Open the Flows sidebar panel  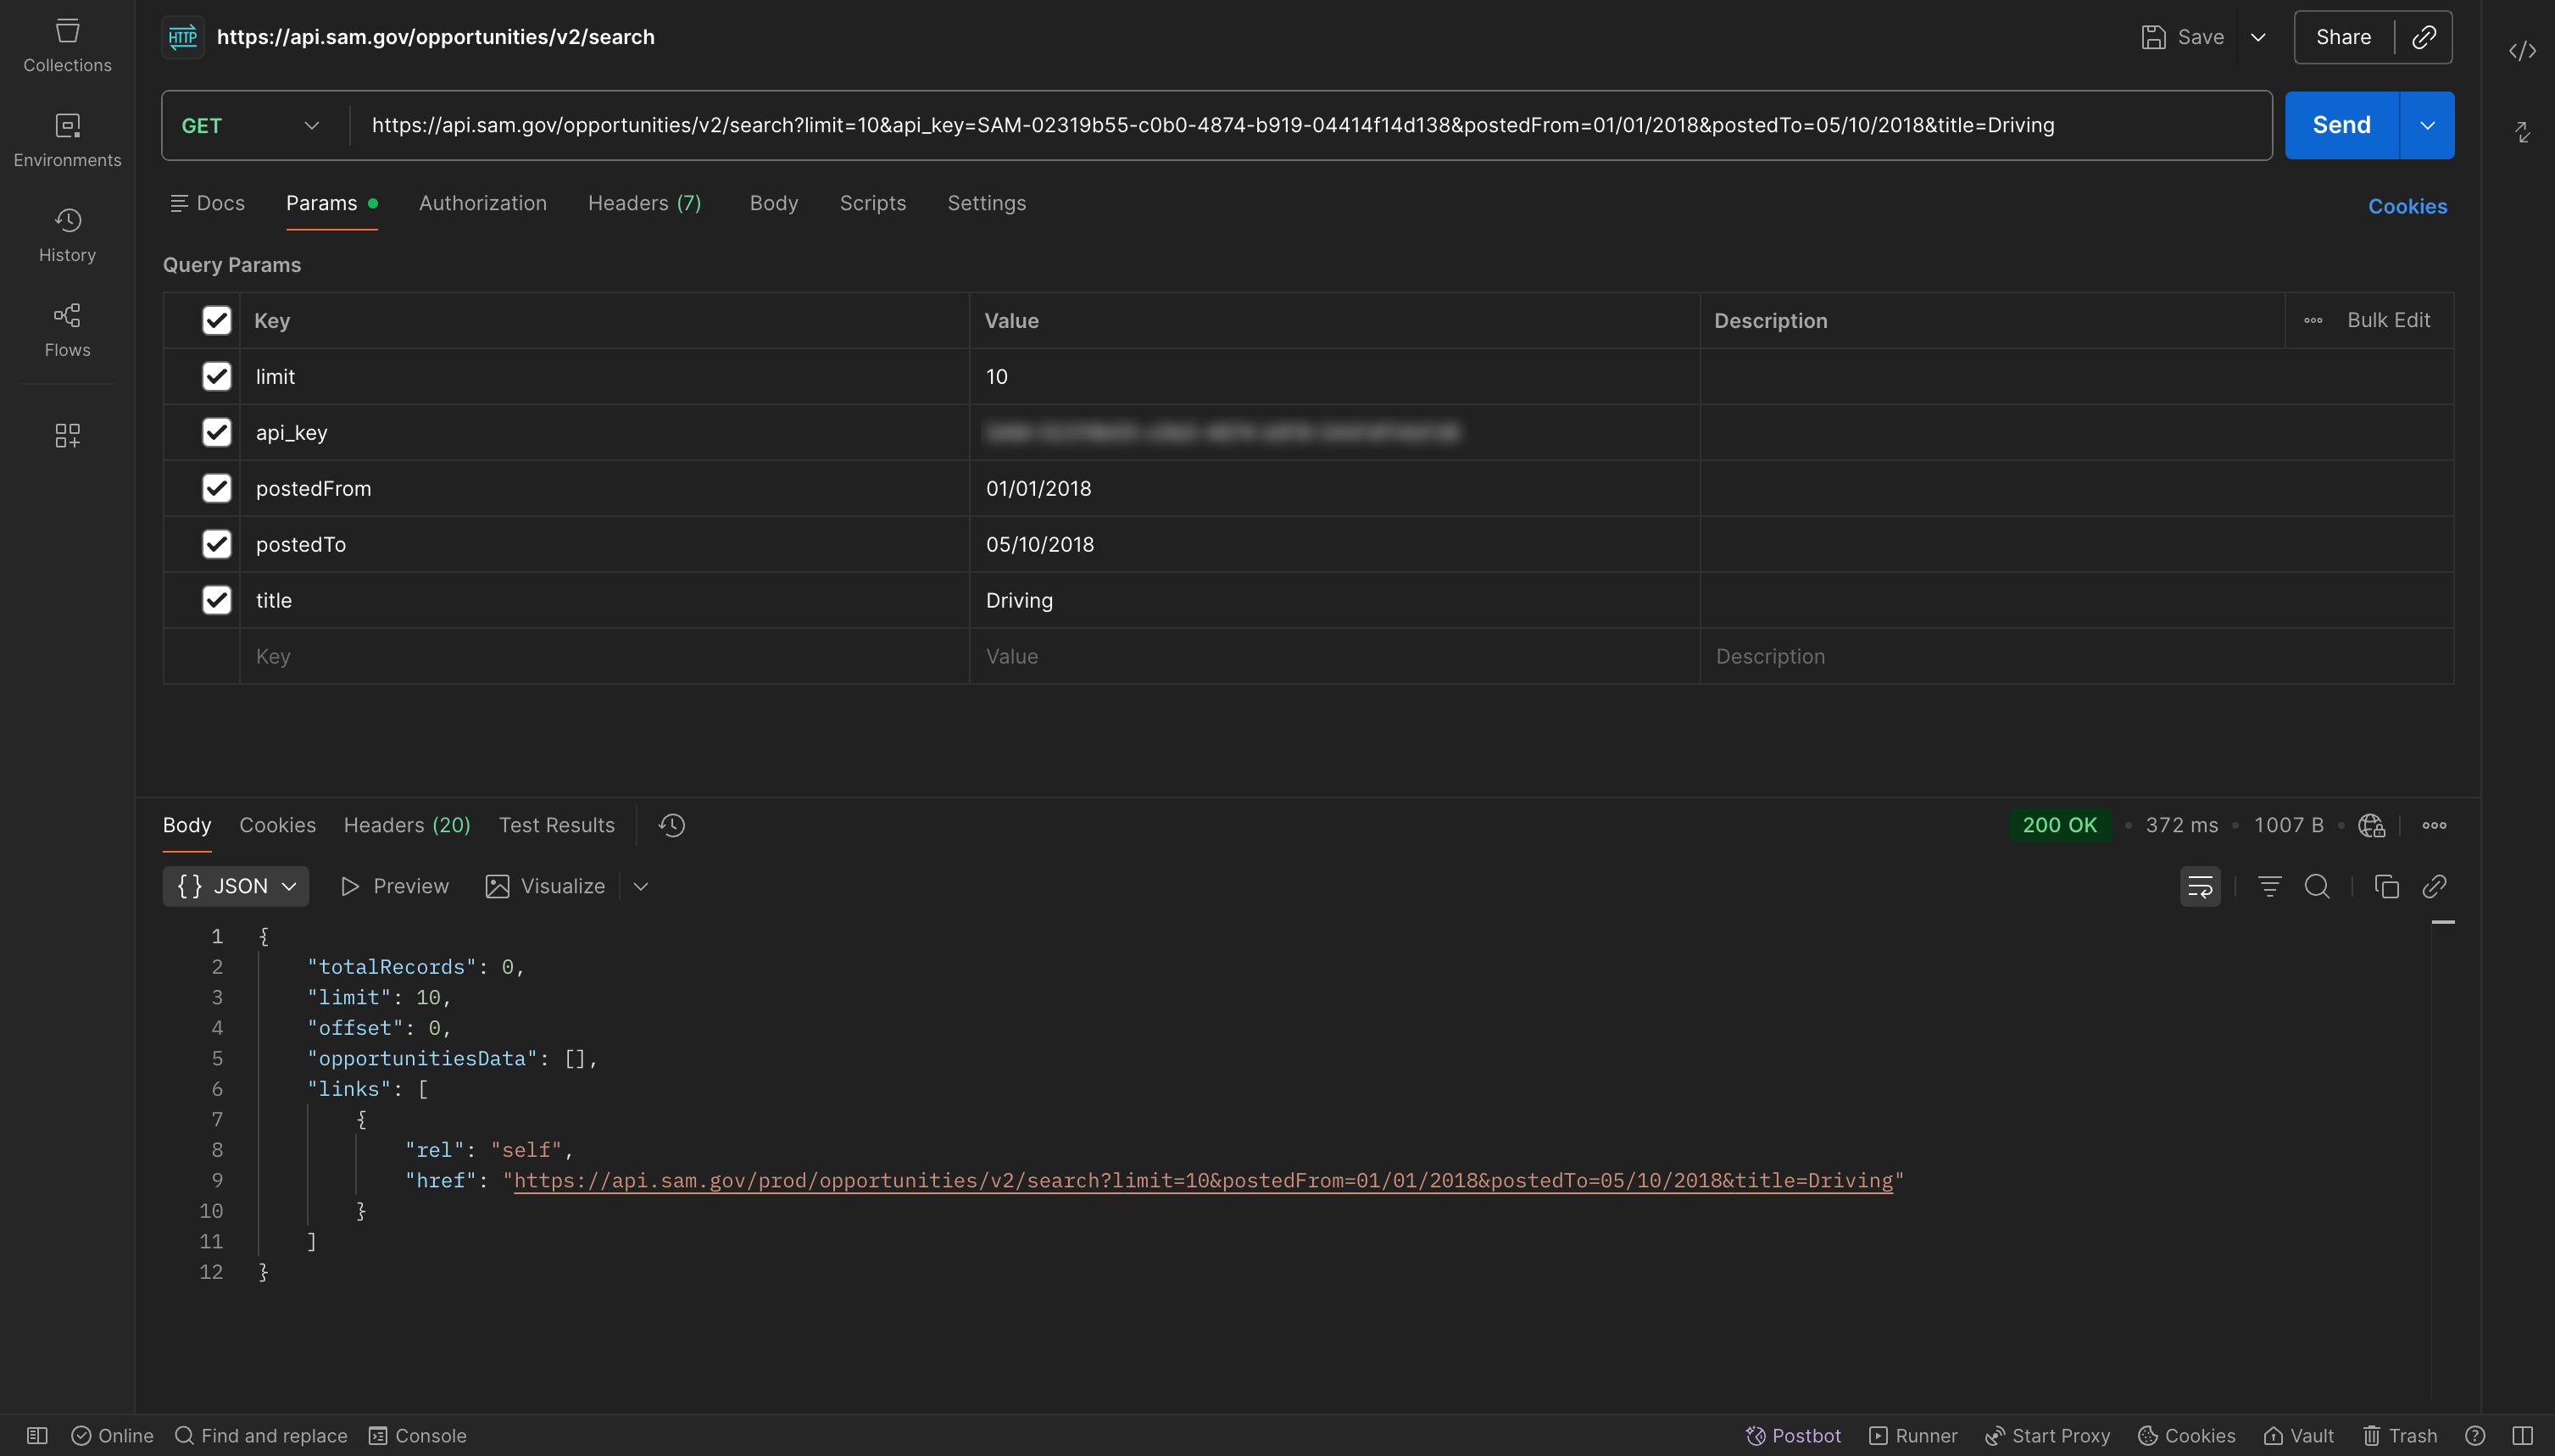[67, 330]
